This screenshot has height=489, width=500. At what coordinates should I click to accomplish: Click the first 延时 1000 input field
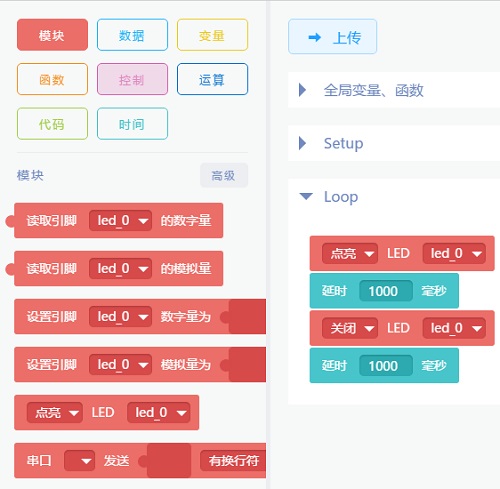tap(386, 291)
